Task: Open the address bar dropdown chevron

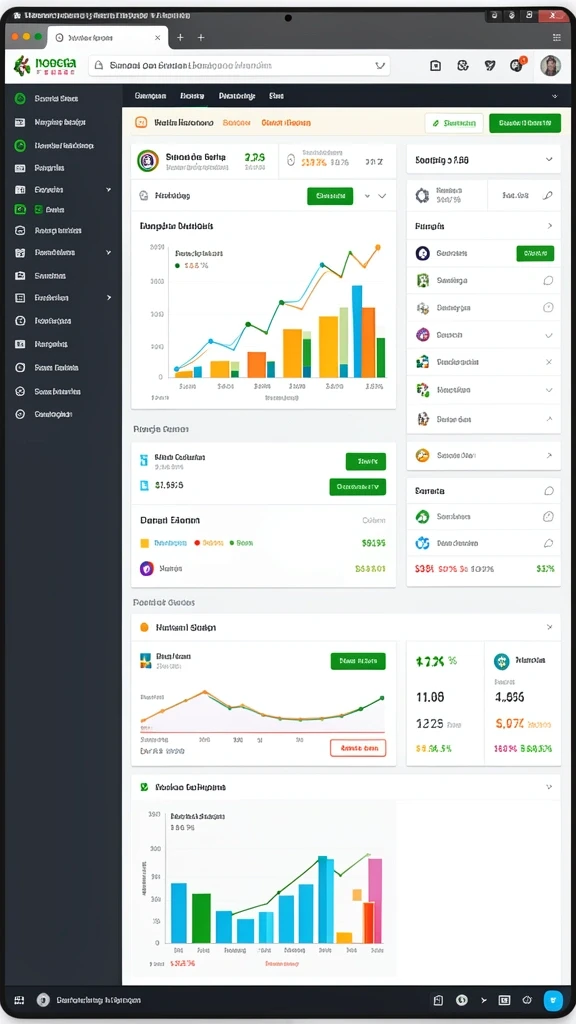Action: pos(379,65)
